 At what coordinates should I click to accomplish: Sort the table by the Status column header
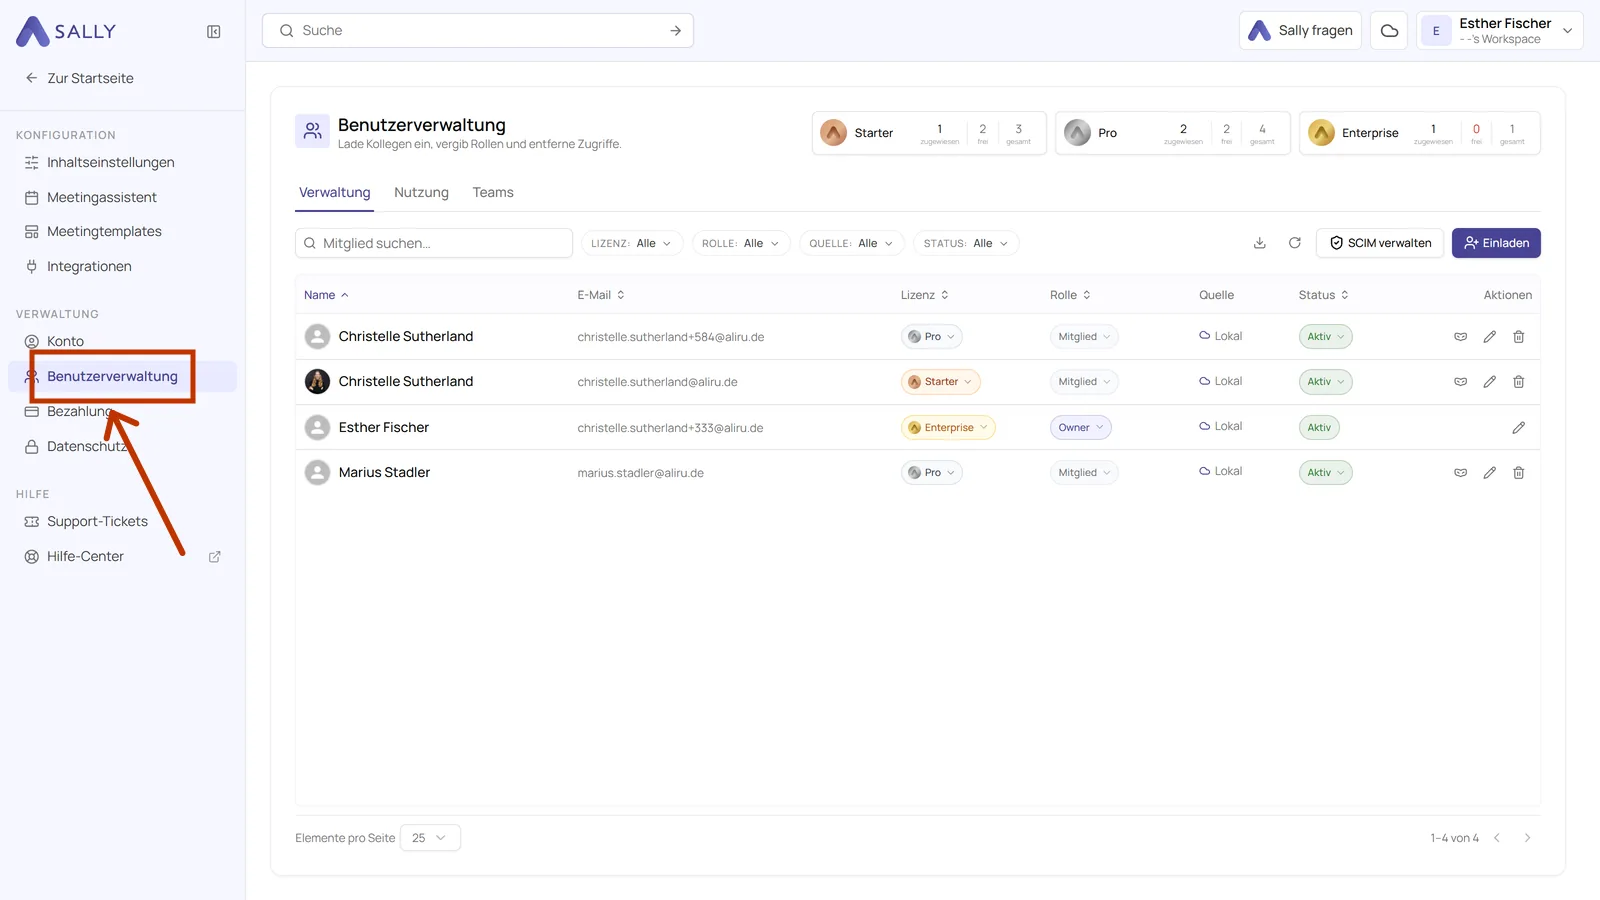tap(1324, 295)
